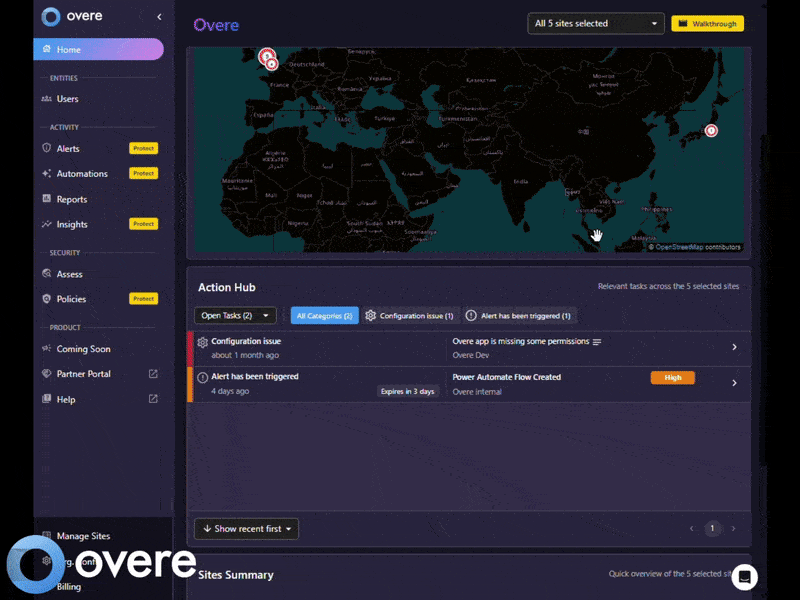The height and width of the screenshot is (600, 800).
Task: Navigate to Insights
Action: [x=72, y=224]
